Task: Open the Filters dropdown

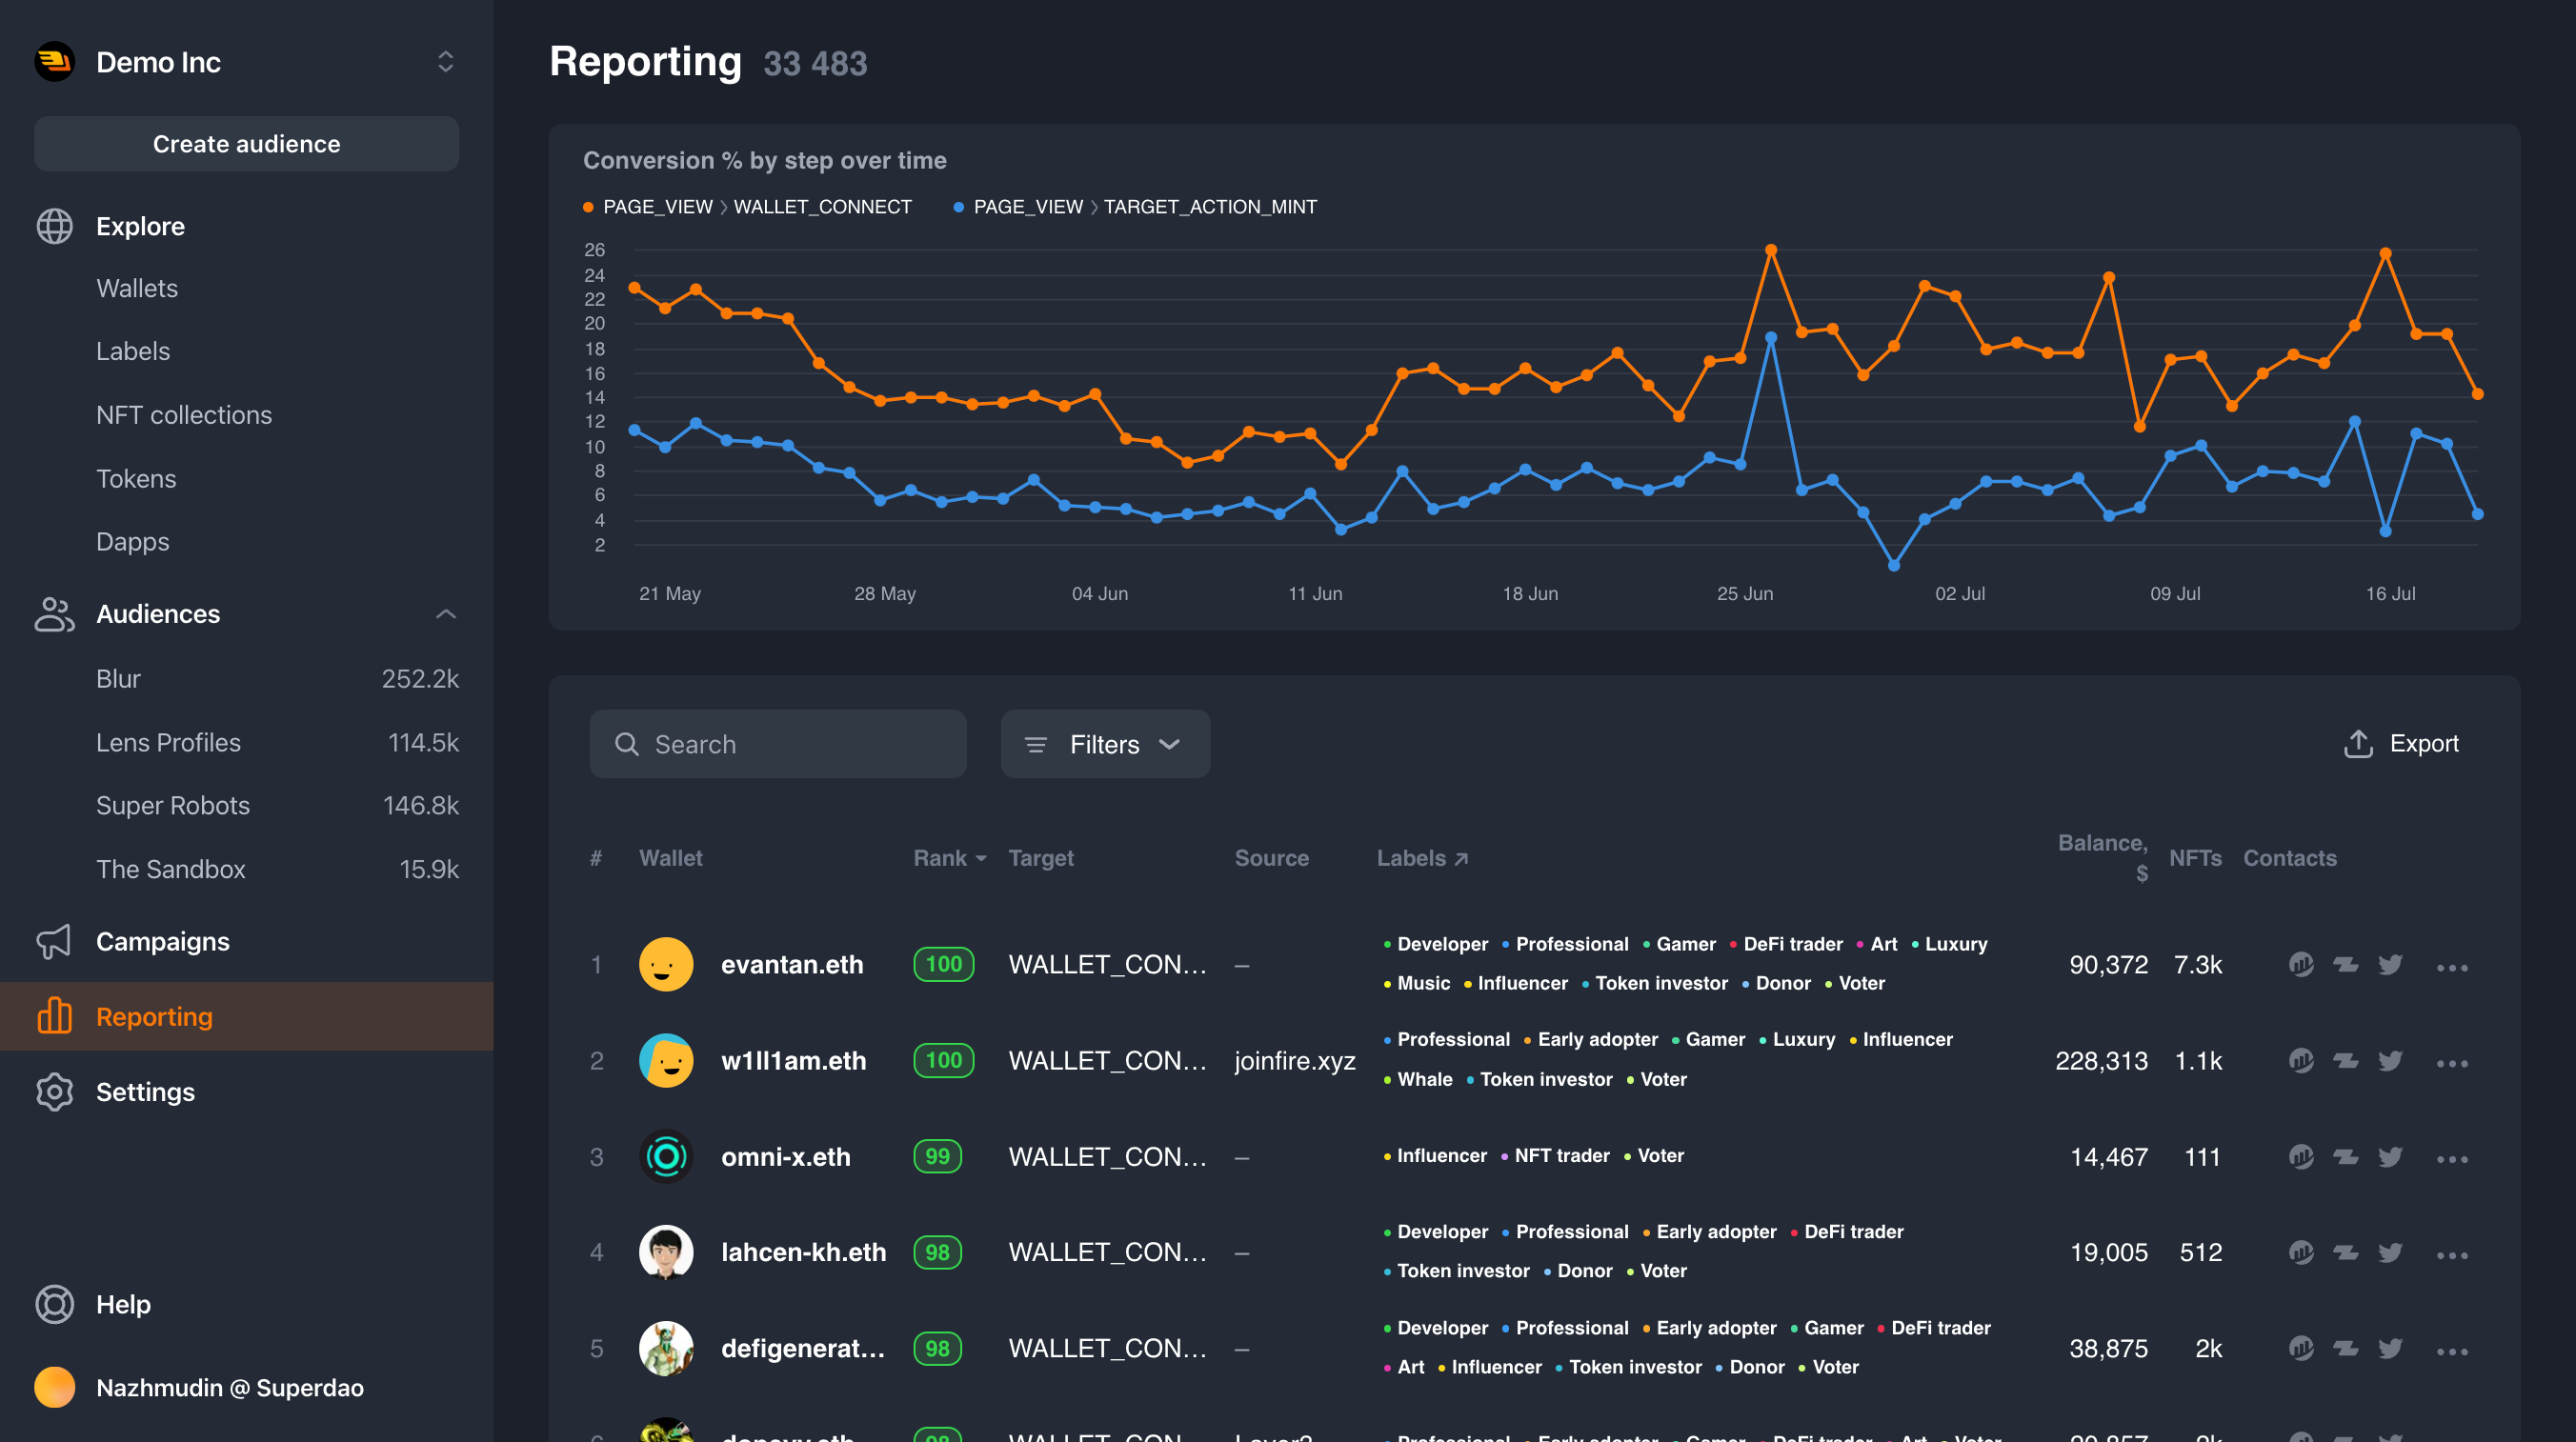Action: pos(1104,744)
